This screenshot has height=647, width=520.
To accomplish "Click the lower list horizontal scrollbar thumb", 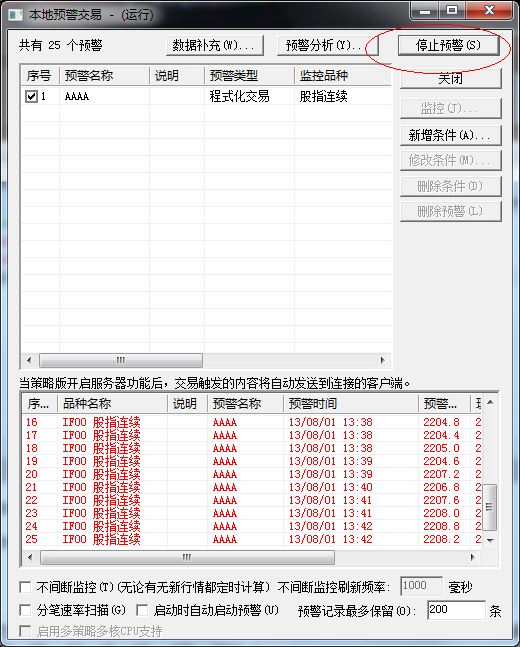I will pos(187,557).
